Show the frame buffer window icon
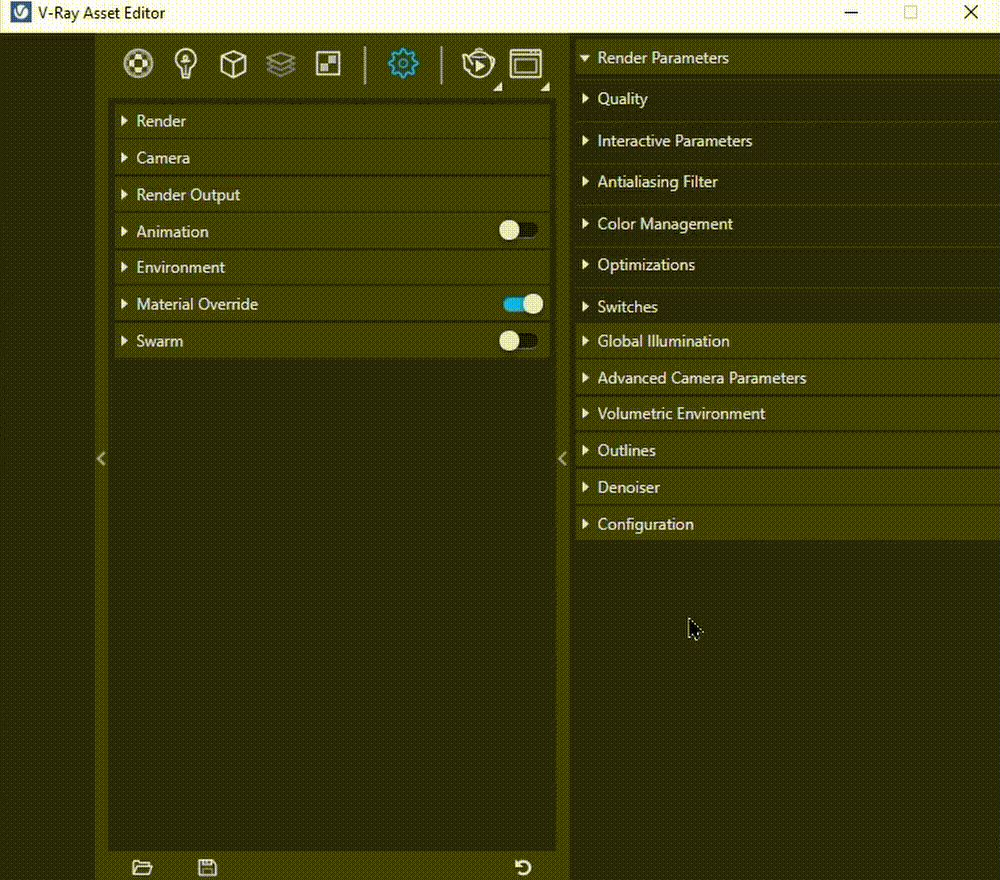The image size is (1000, 880). point(526,64)
